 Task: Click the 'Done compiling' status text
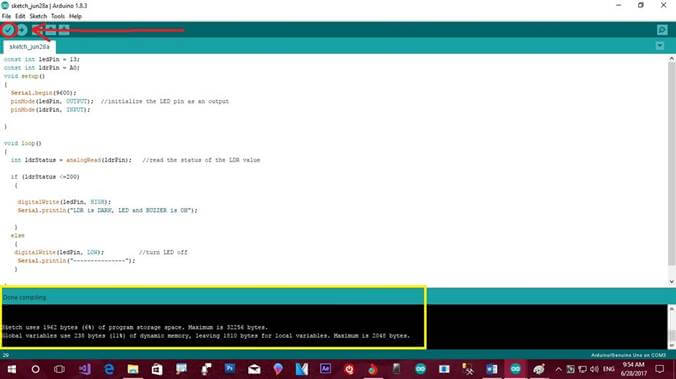[x=25, y=298]
